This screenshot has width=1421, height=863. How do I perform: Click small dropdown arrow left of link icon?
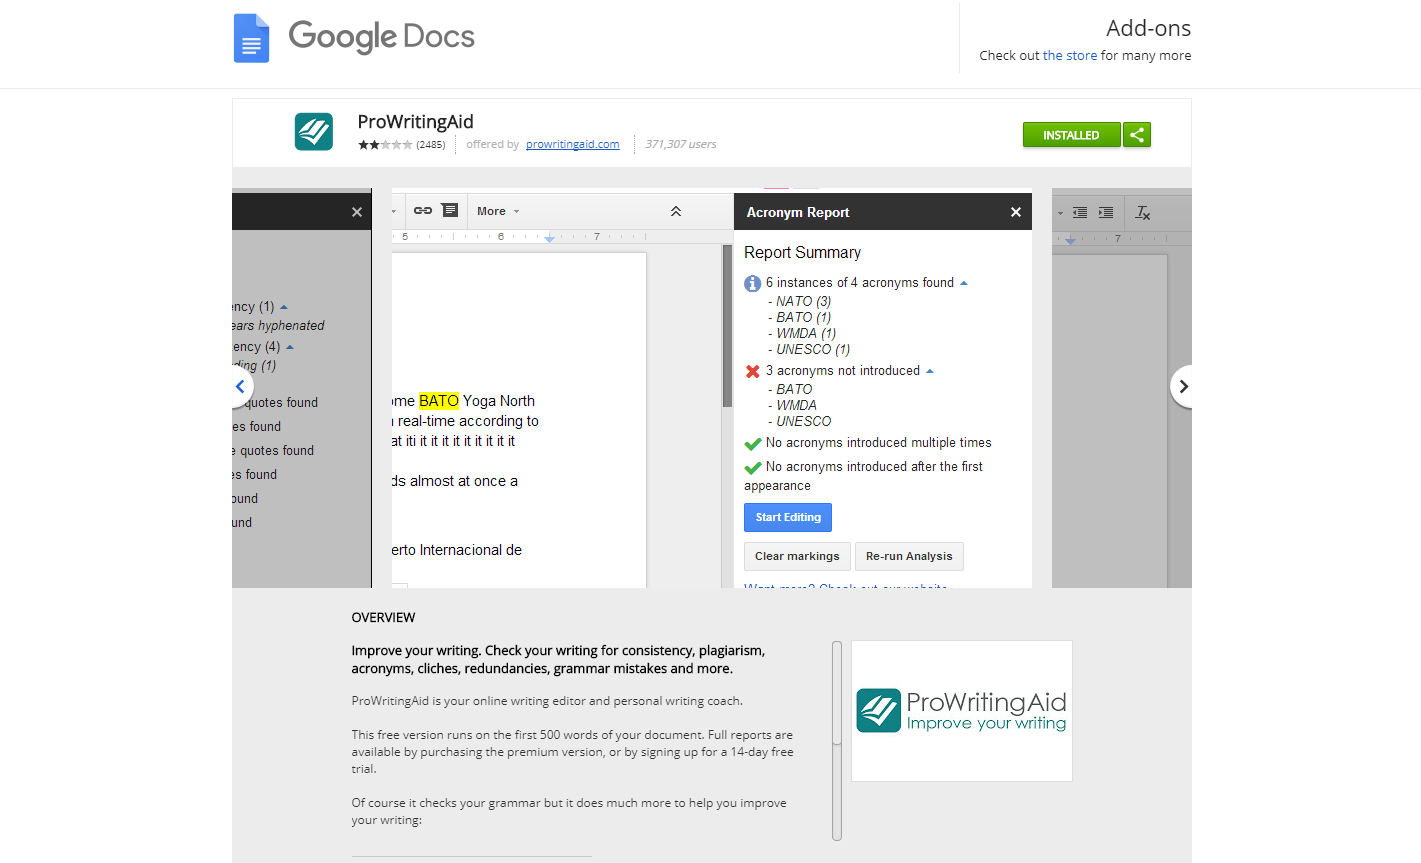pos(393,211)
